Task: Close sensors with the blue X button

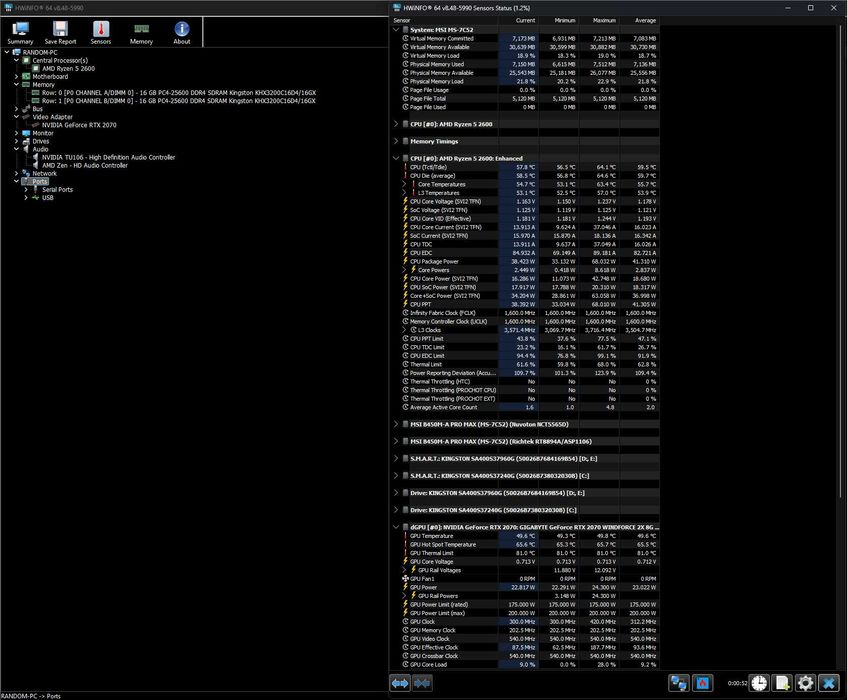Action: pyautogui.click(x=829, y=683)
